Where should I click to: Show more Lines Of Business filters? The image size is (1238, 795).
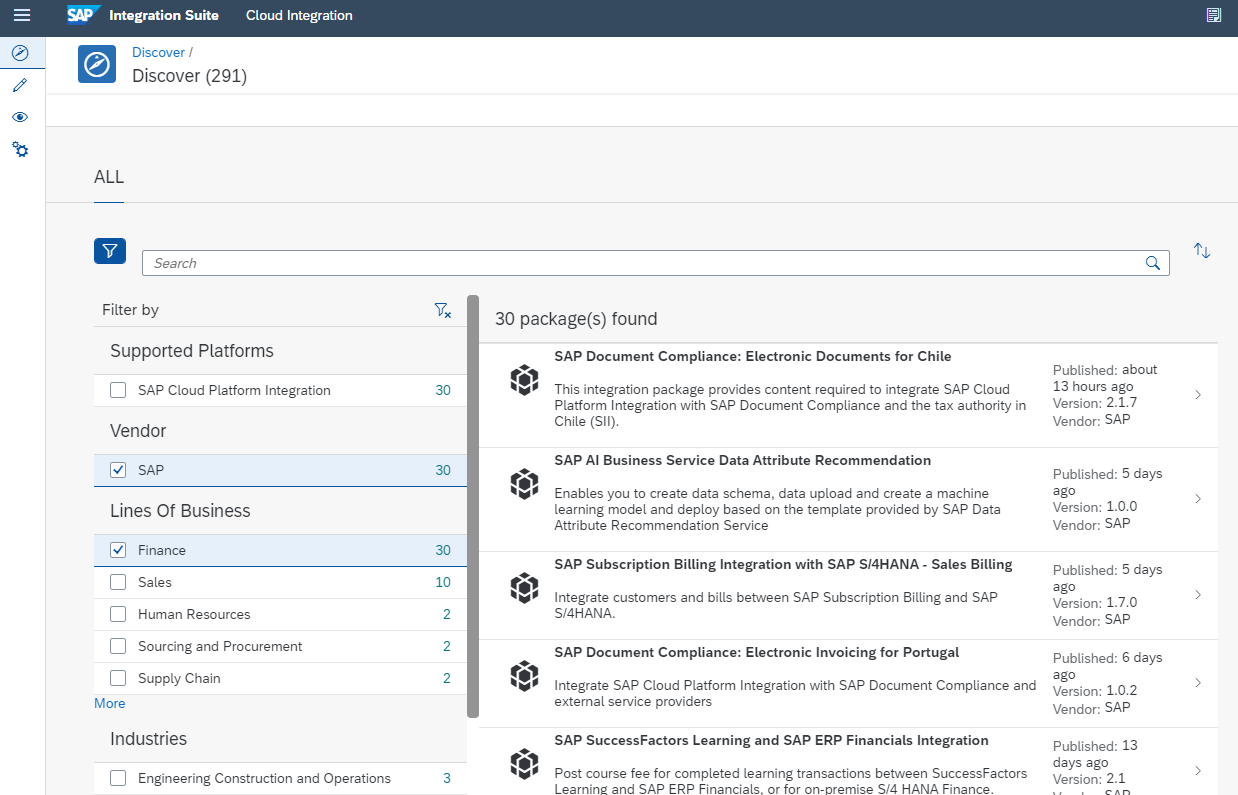click(x=110, y=703)
